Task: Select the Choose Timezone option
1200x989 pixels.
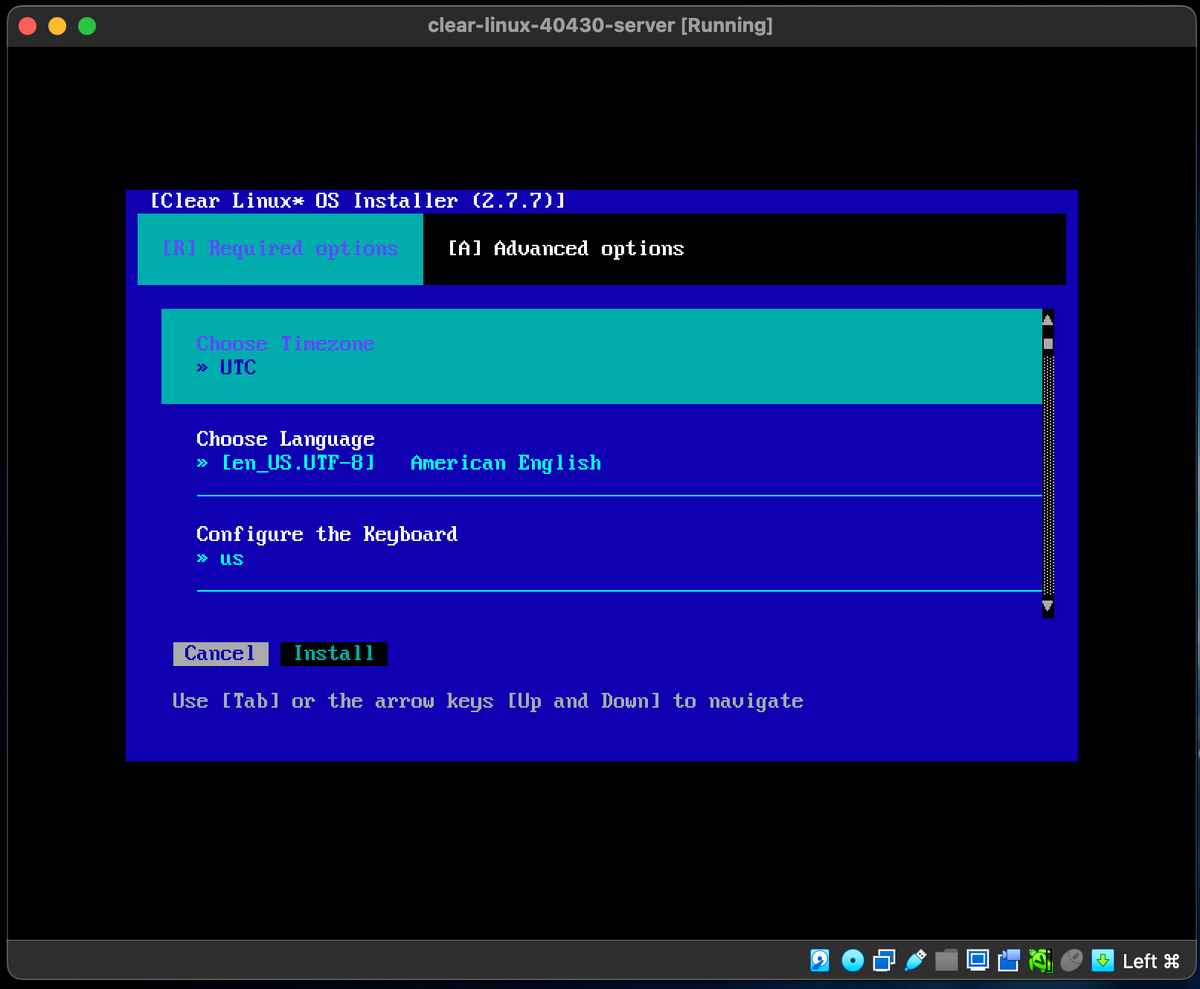Action: (285, 343)
